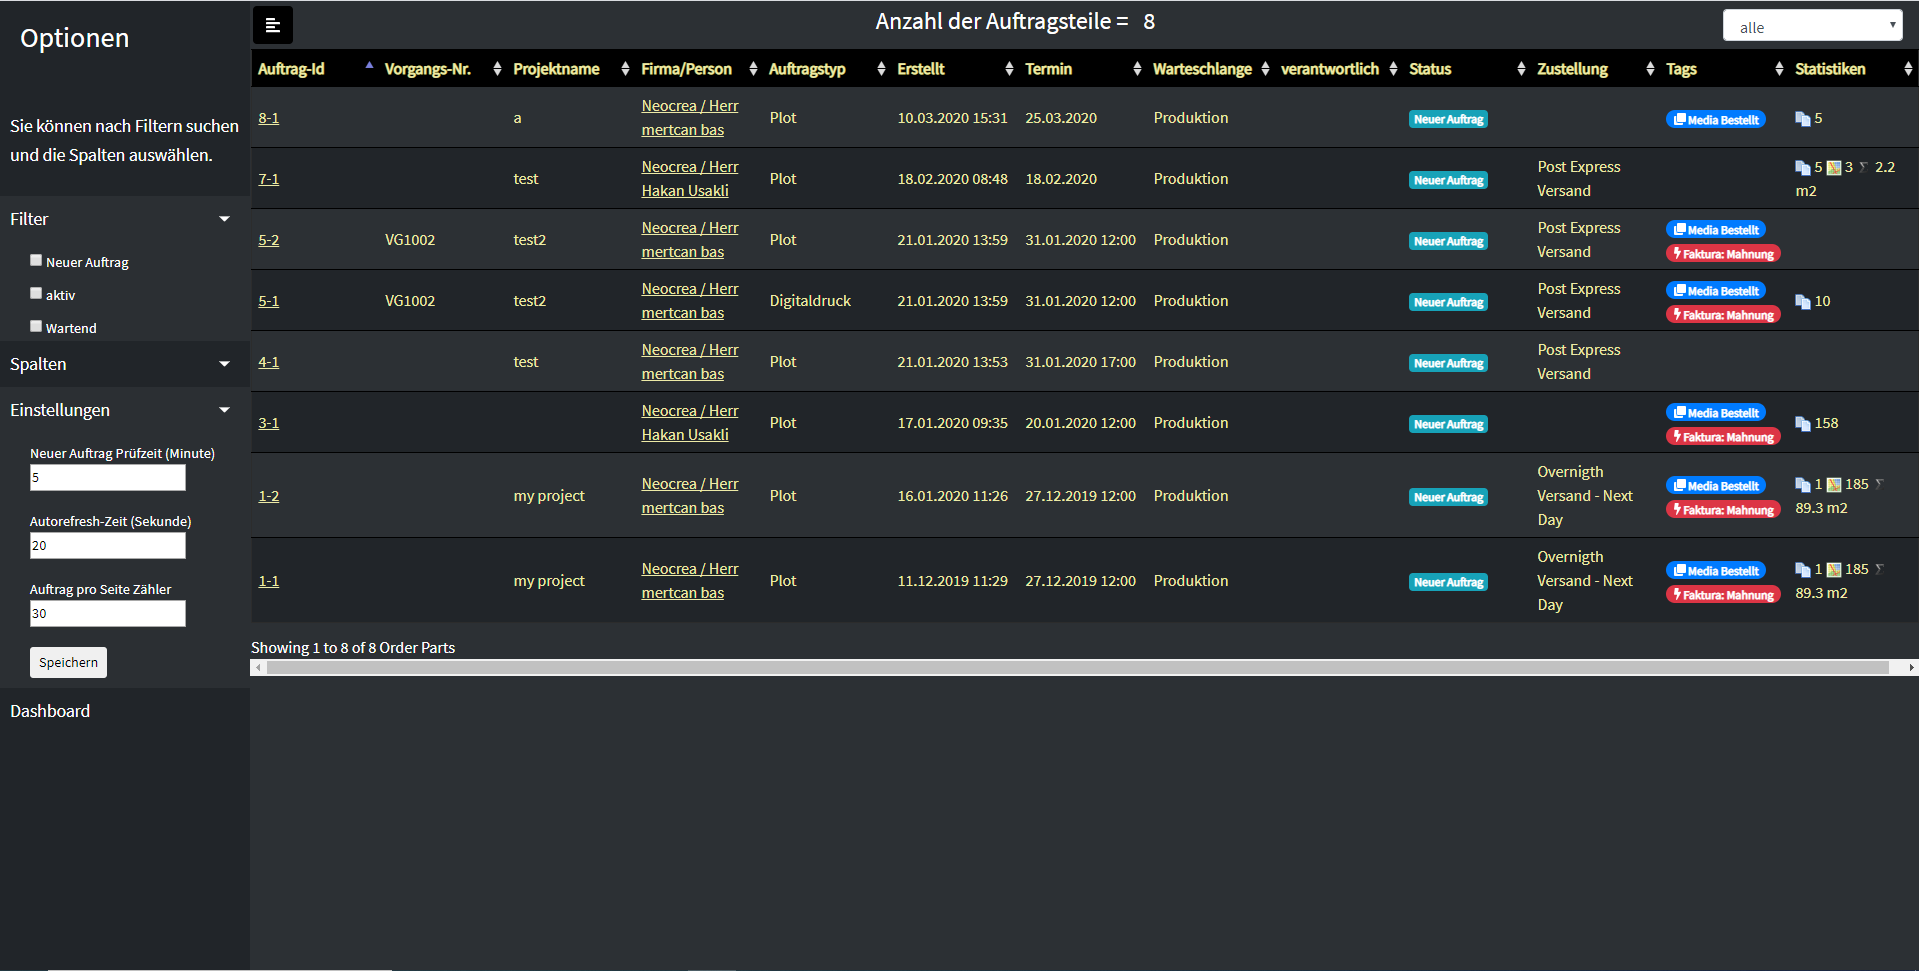Sort table by Auftrag-Id column

[x=314, y=69]
